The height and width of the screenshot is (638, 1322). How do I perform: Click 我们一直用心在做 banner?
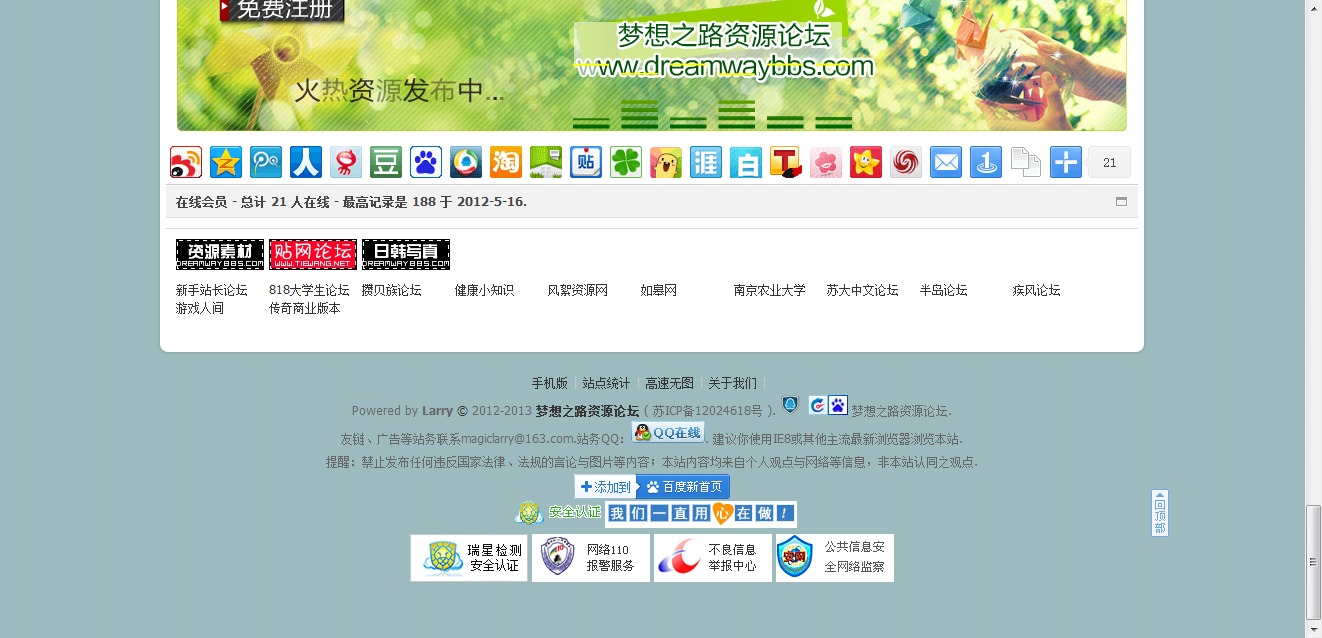(701, 514)
